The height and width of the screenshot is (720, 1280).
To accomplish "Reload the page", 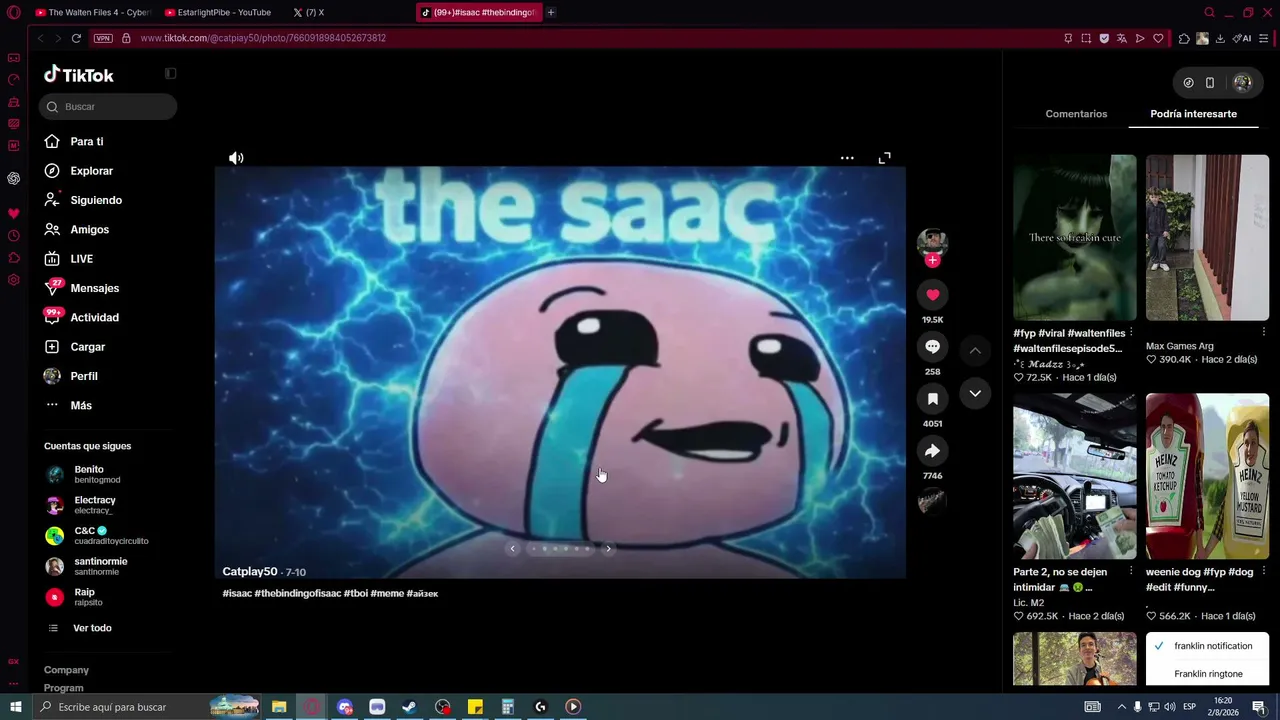I will click(76, 38).
